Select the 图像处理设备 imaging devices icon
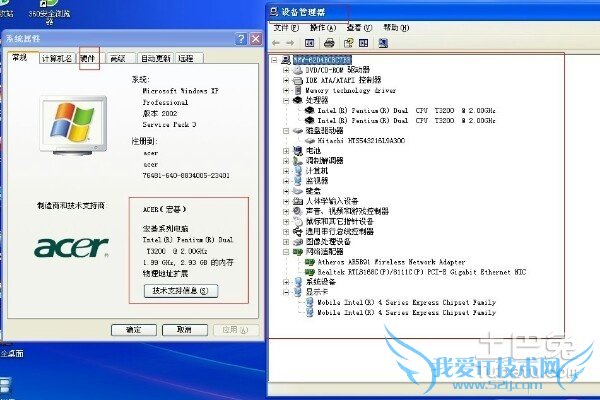This screenshot has height=400, width=600. coord(298,242)
